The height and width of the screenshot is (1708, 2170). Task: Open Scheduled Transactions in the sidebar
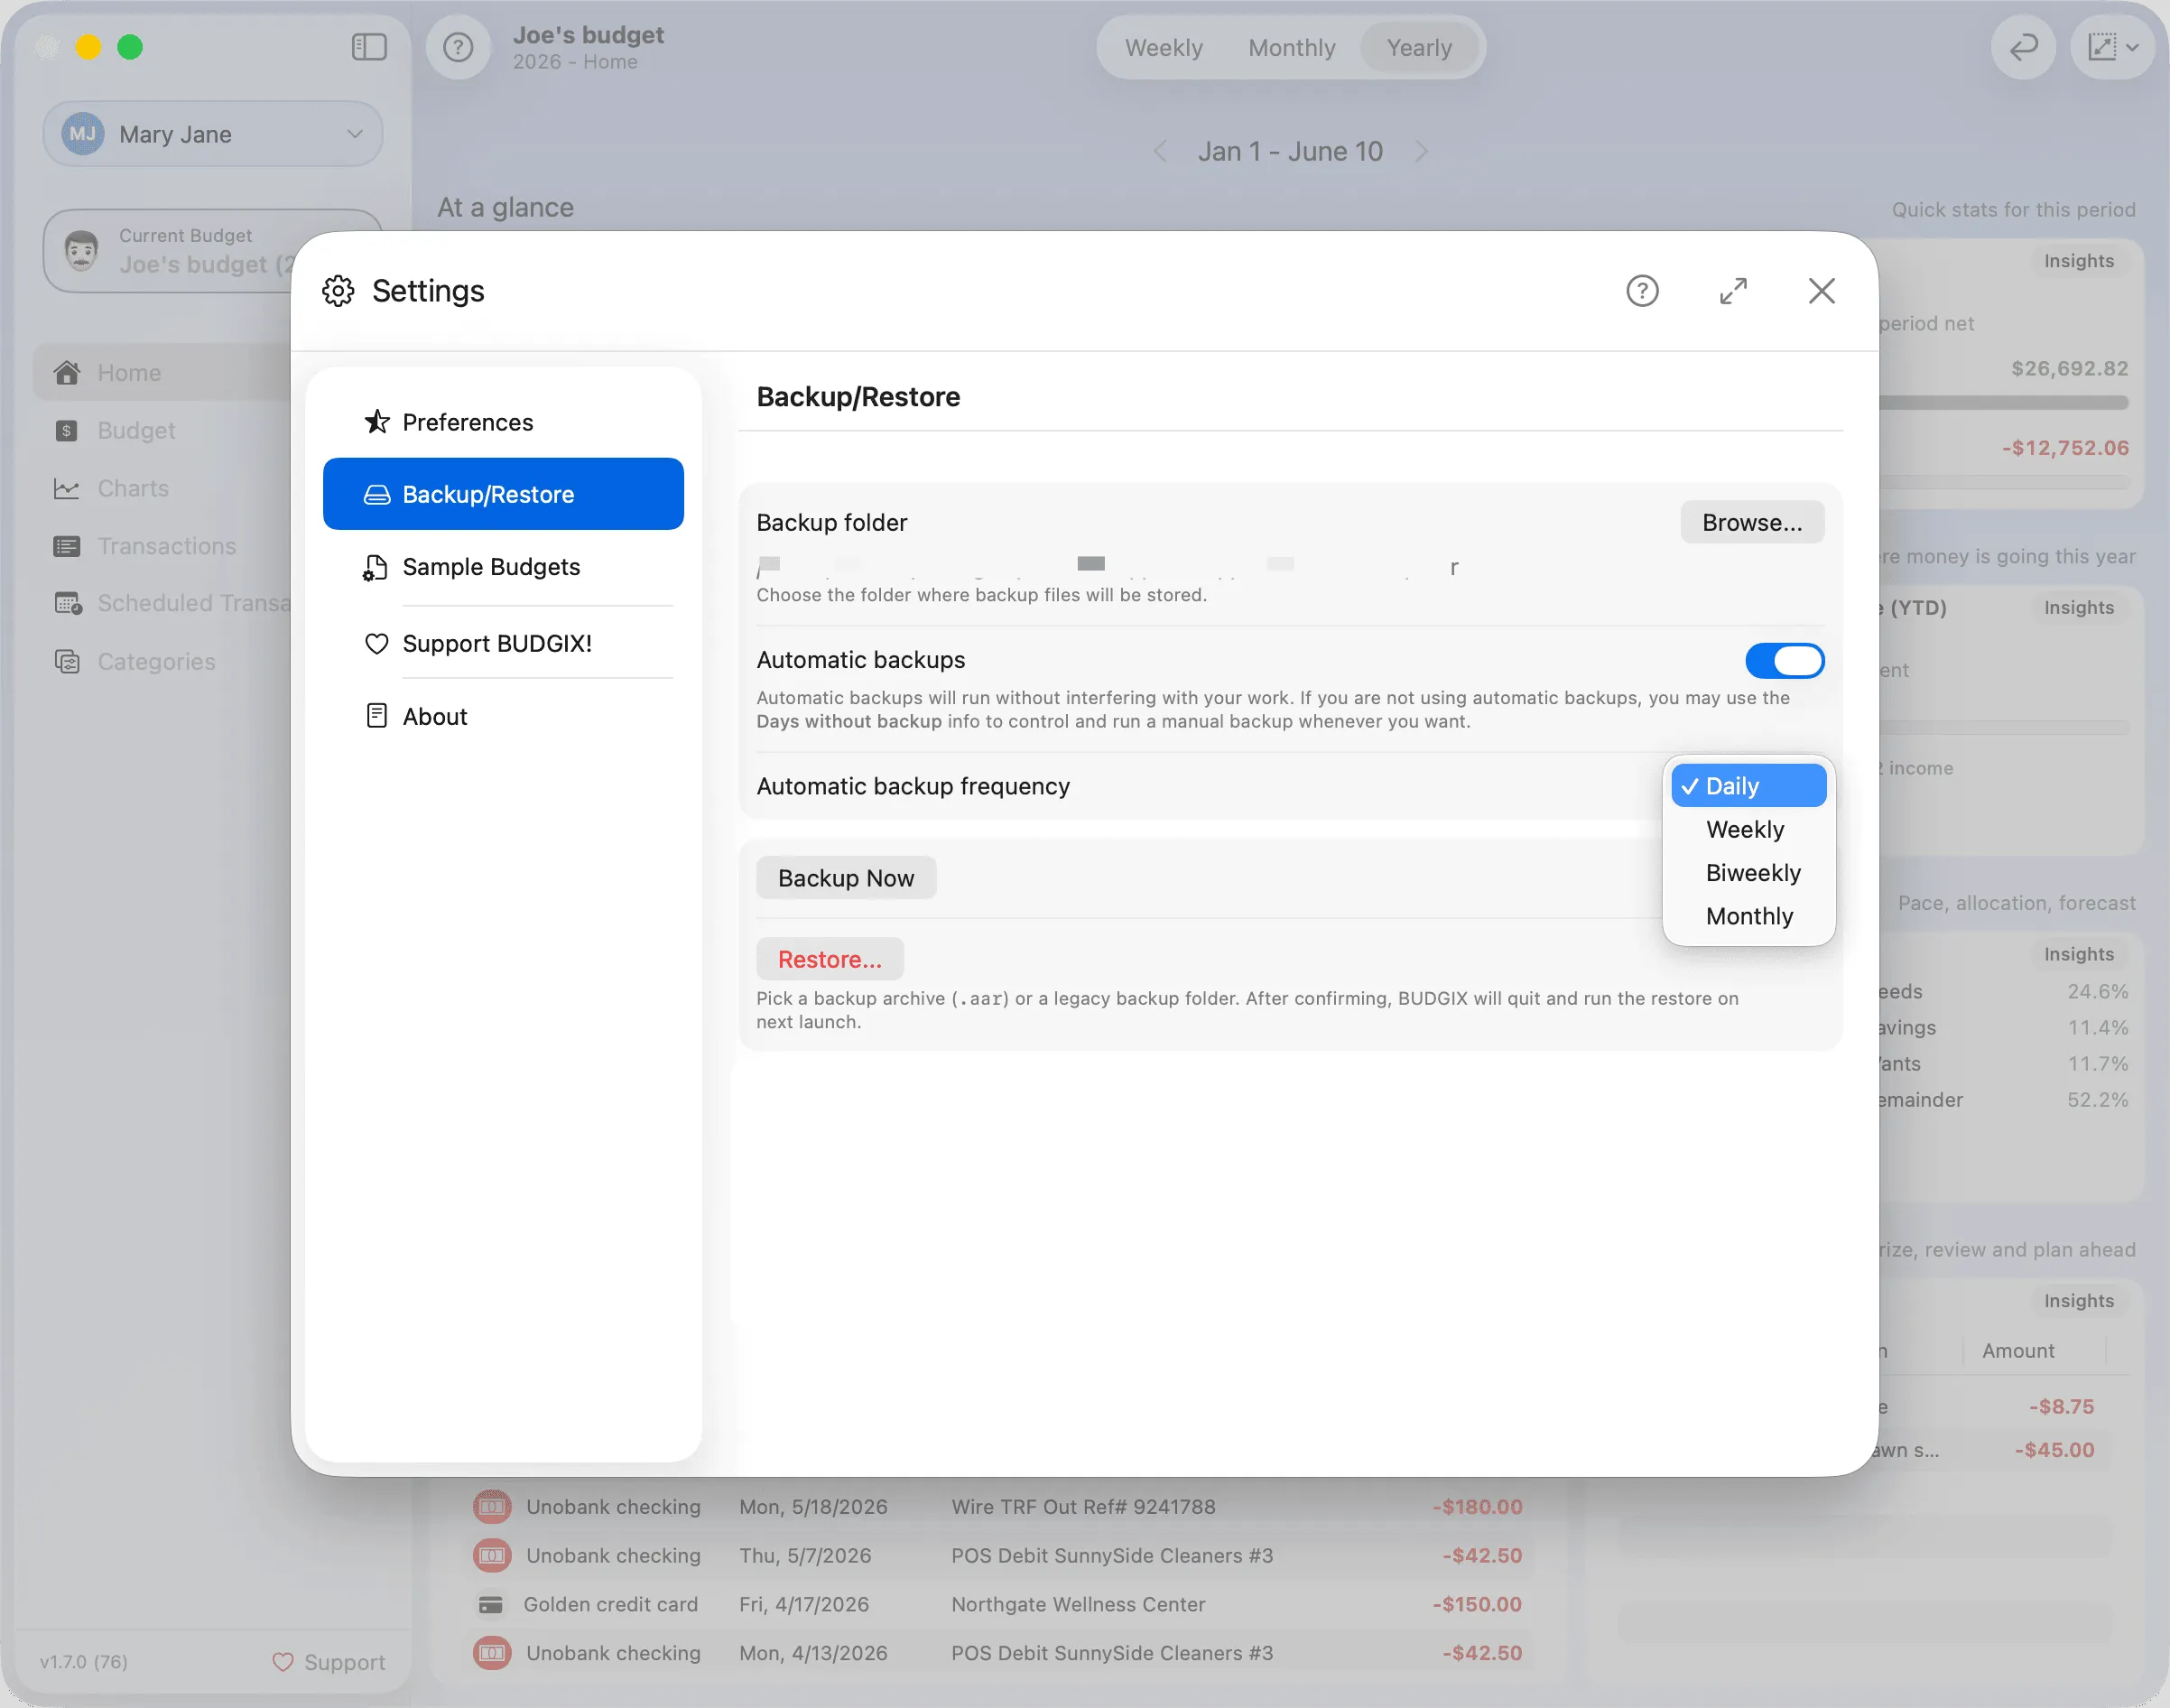(162, 603)
